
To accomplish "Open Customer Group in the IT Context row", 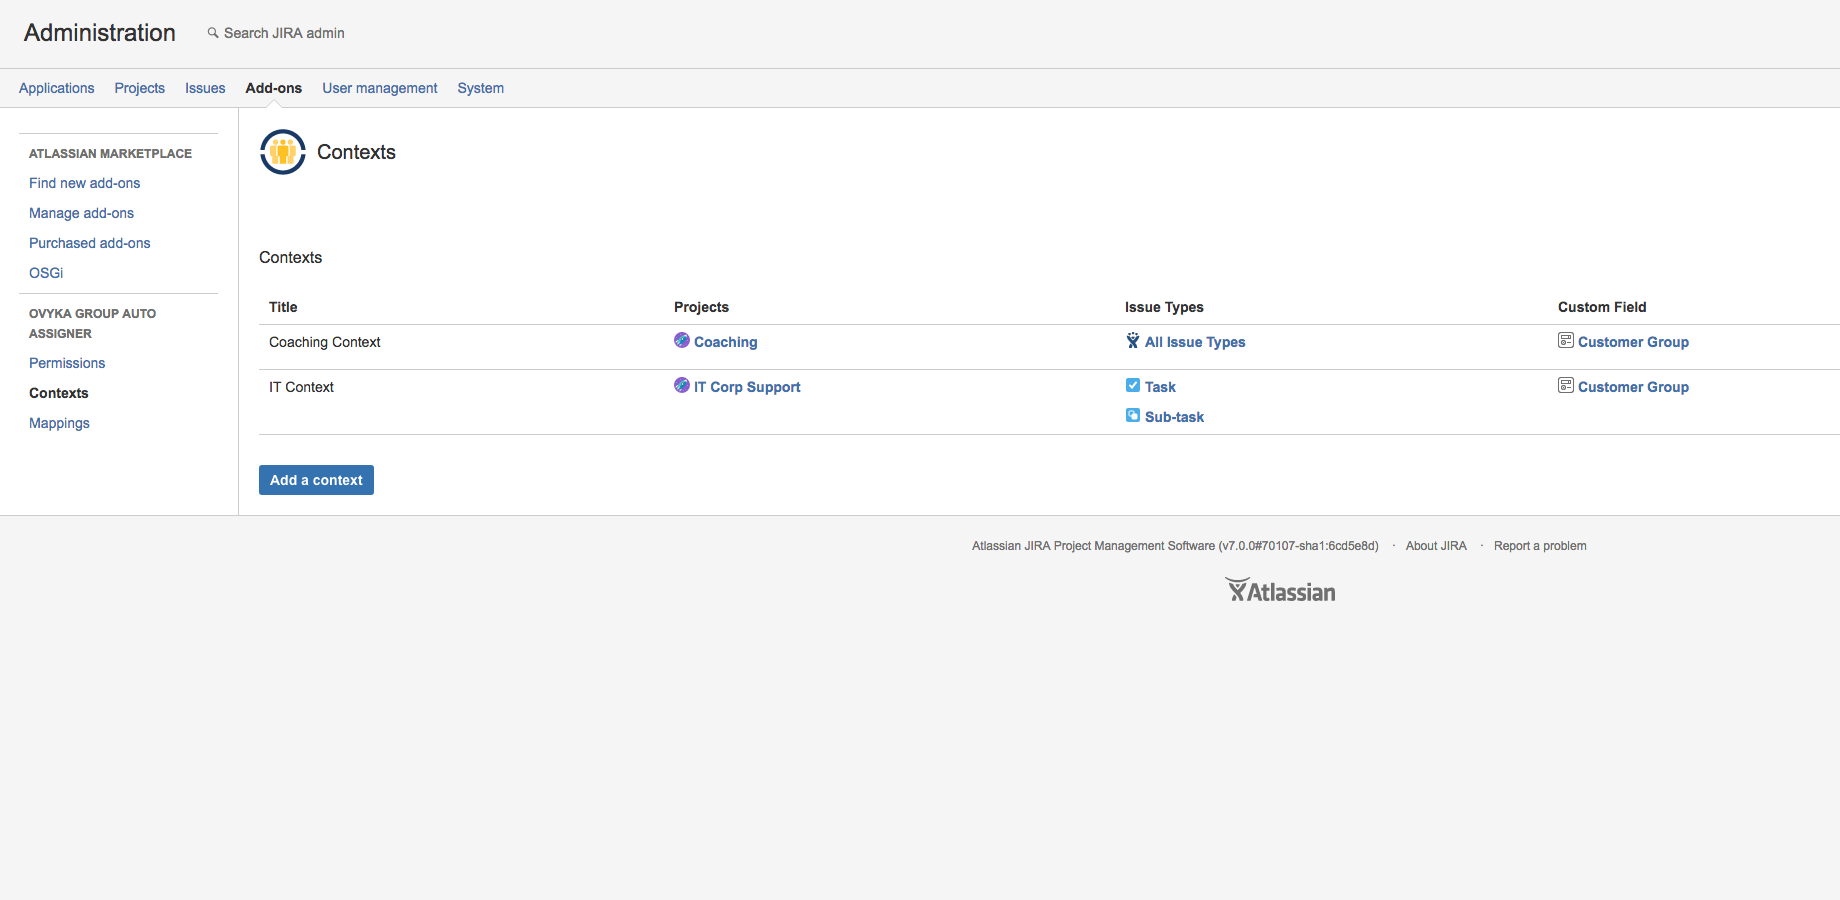I will pos(1633,387).
